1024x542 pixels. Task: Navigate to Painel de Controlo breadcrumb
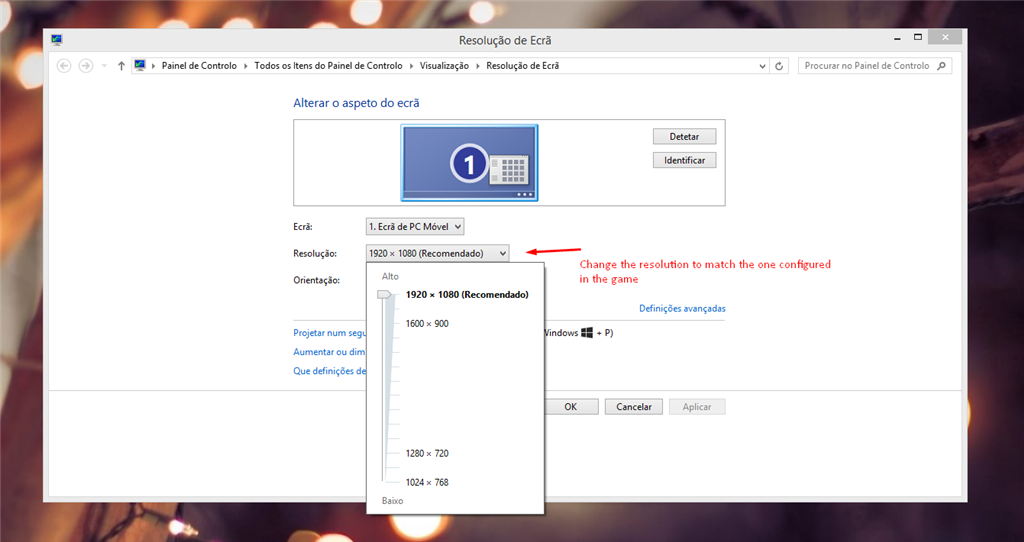pyautogui.click(x=199, y=66)
